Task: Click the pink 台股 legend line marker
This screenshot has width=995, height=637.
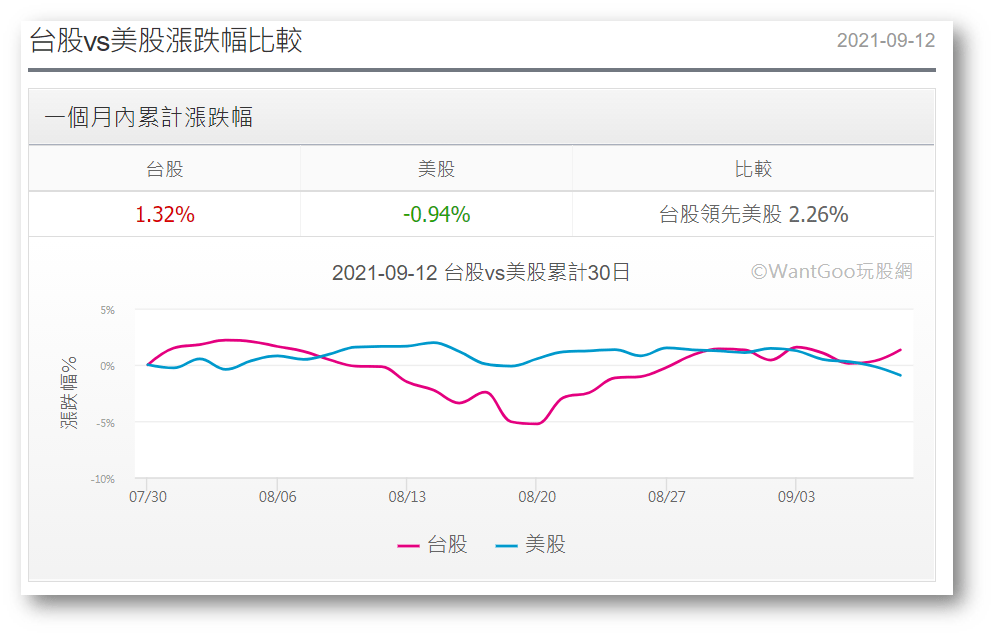Action: pos(408,546)
